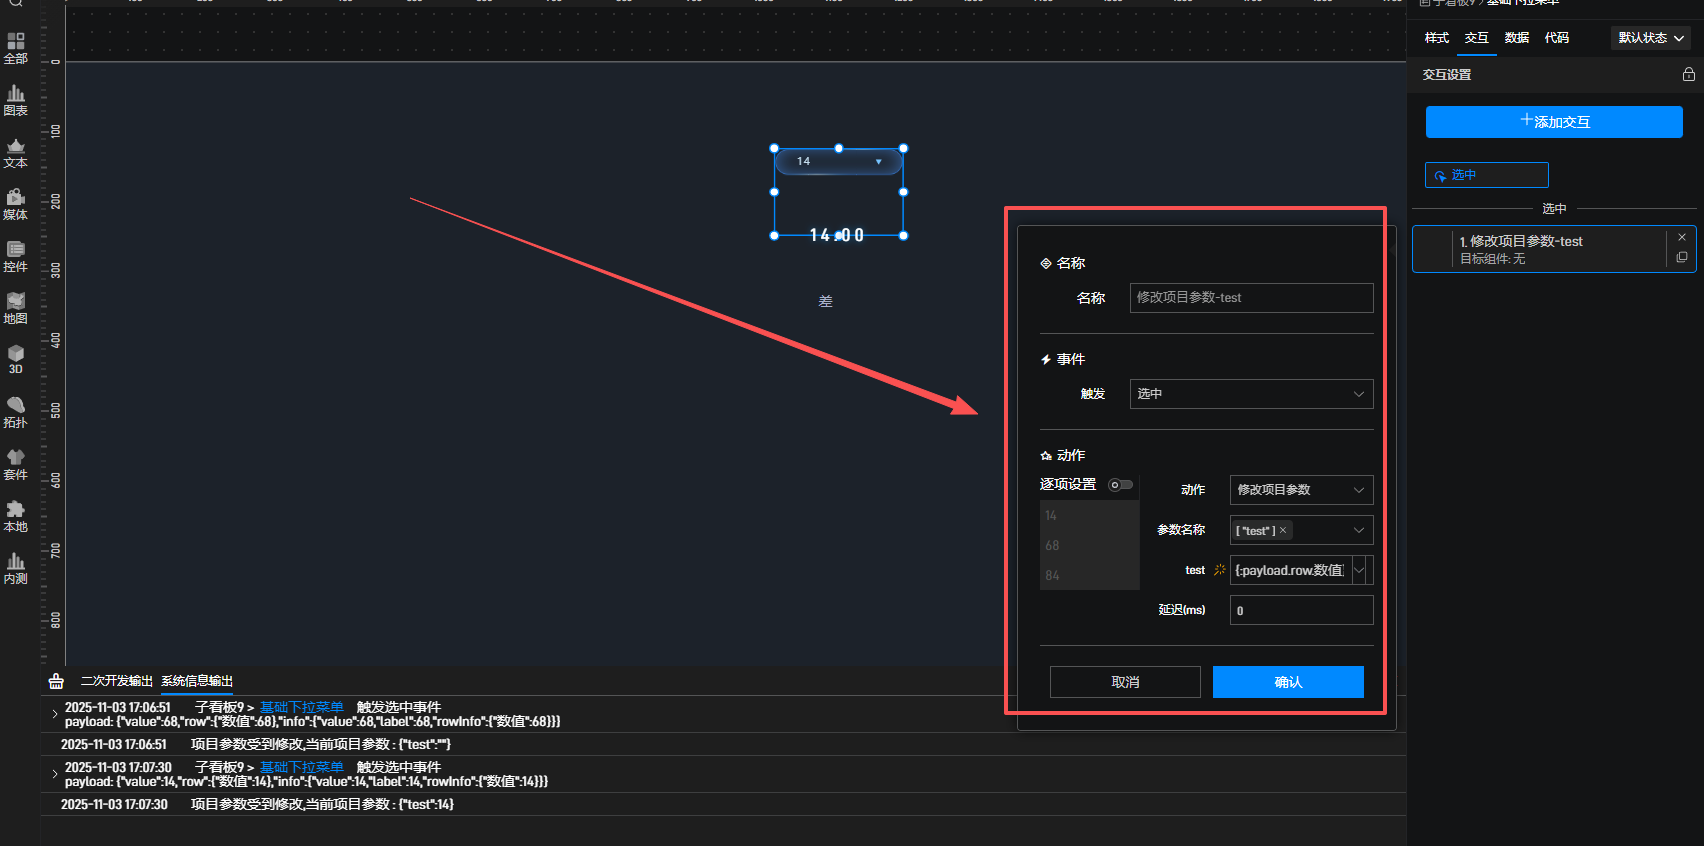The image size is (1704, 846).
Task: Expand the 默认状态 state dropdown
Action: pos(1650,38)
